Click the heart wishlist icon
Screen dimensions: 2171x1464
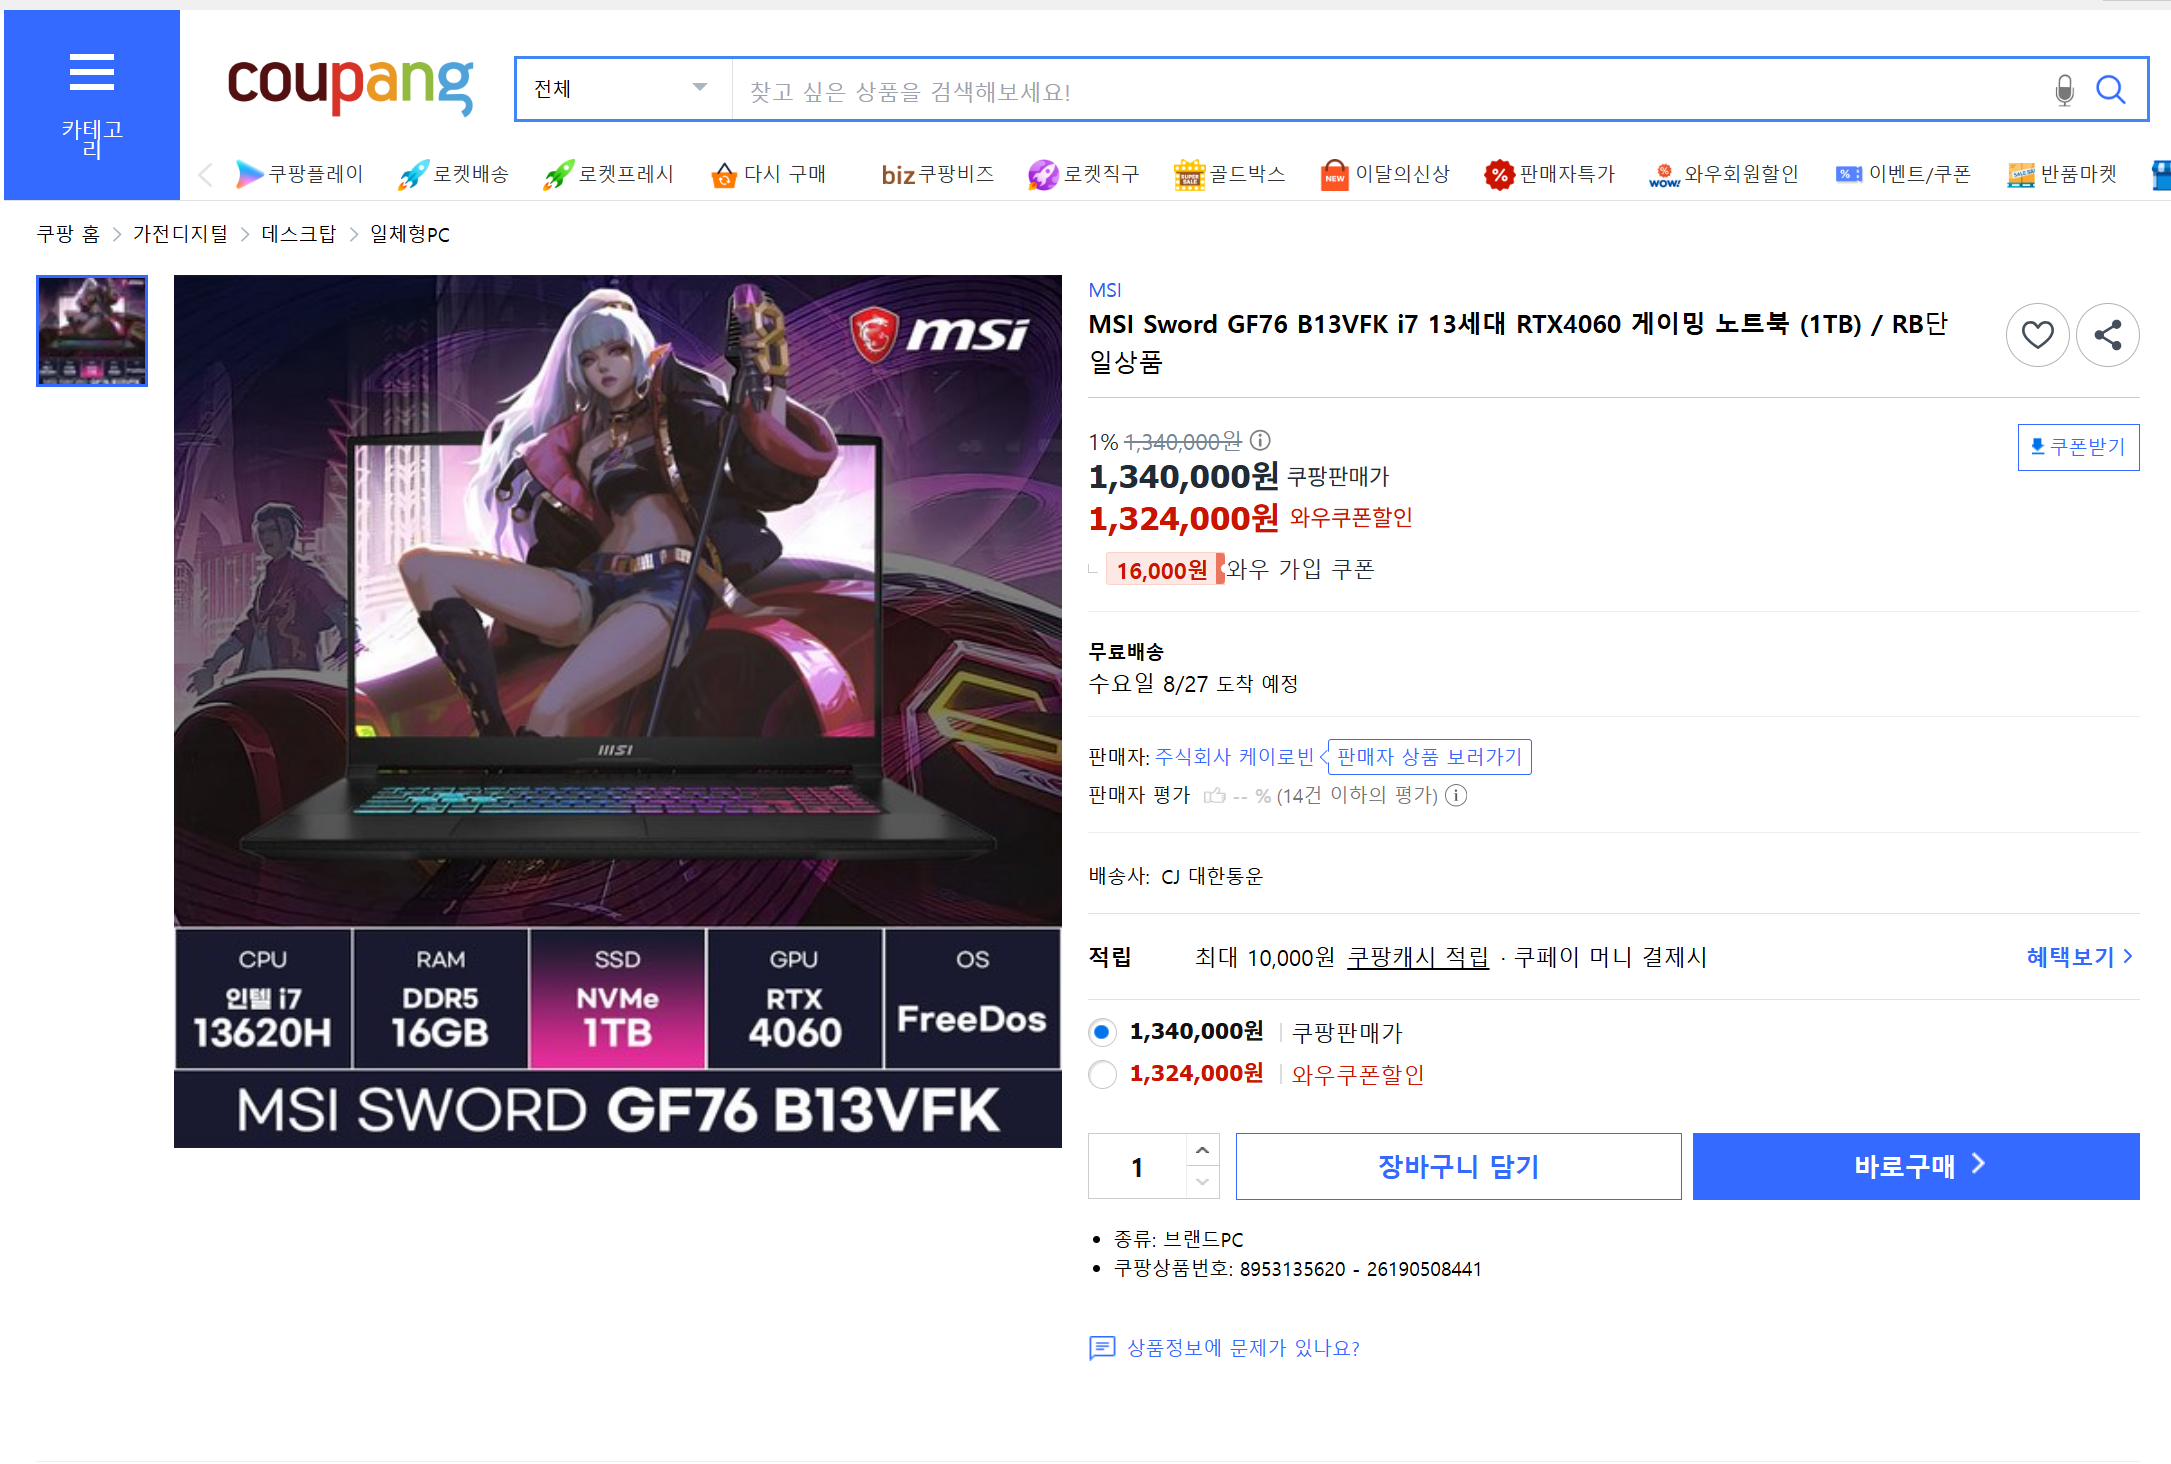[x=2037, y=335]
